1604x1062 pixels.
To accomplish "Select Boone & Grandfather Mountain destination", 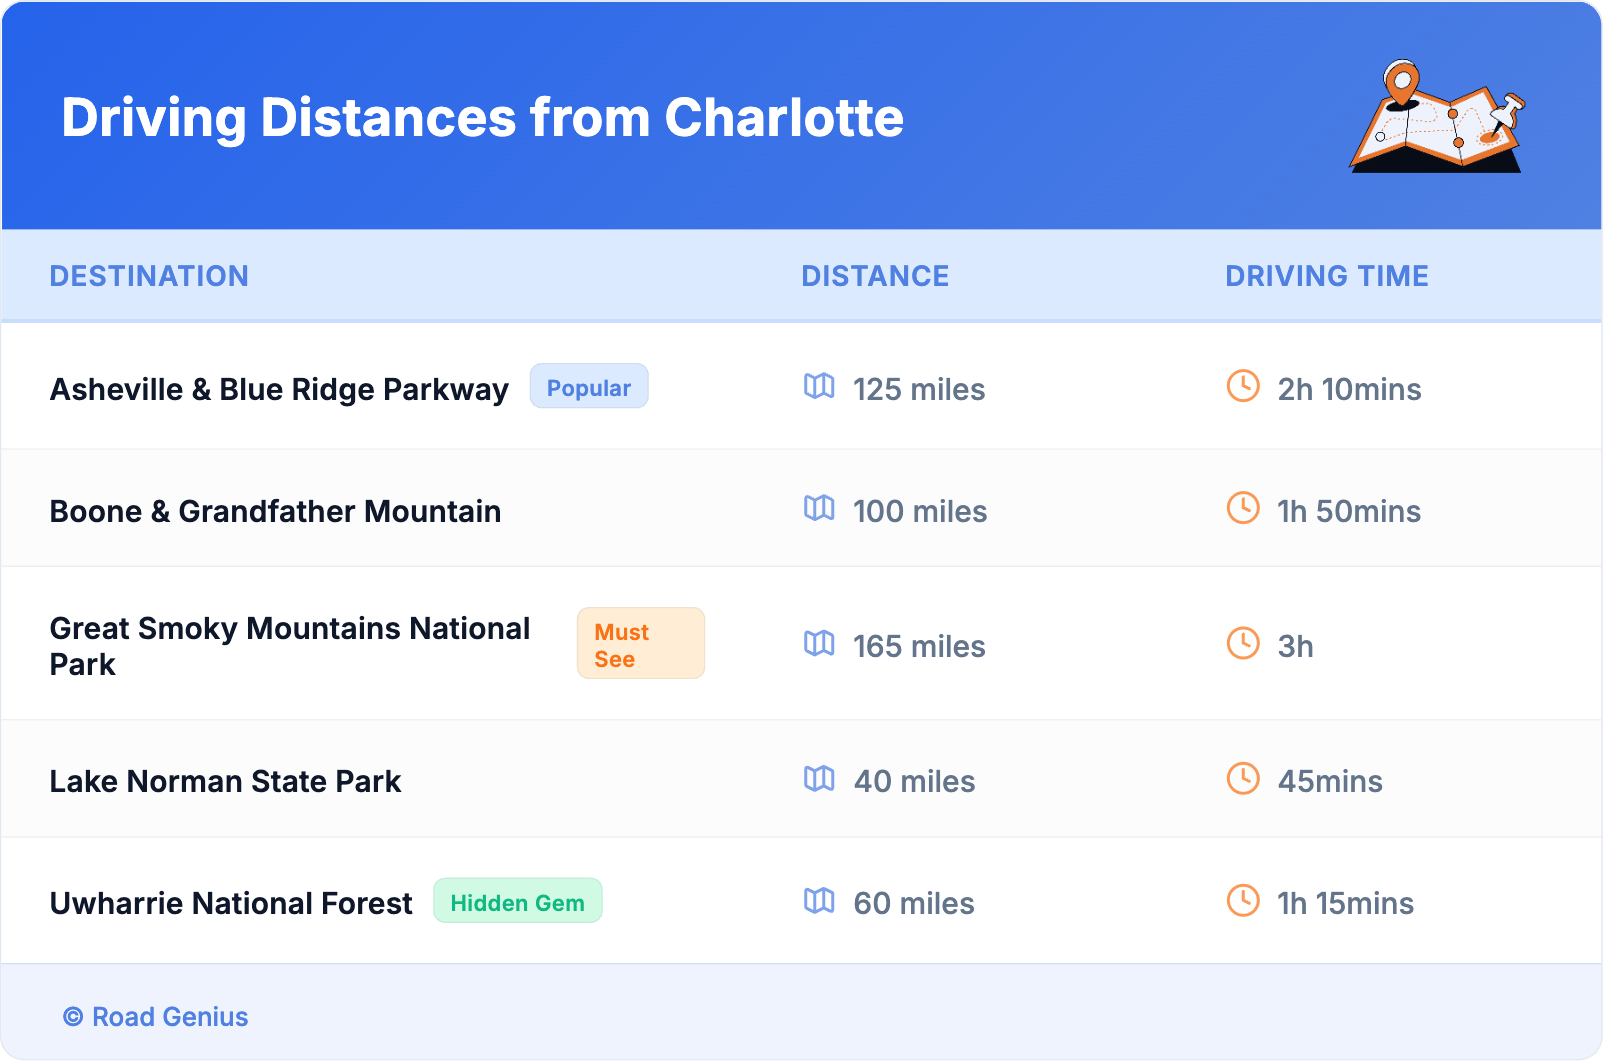I will 275,511.
